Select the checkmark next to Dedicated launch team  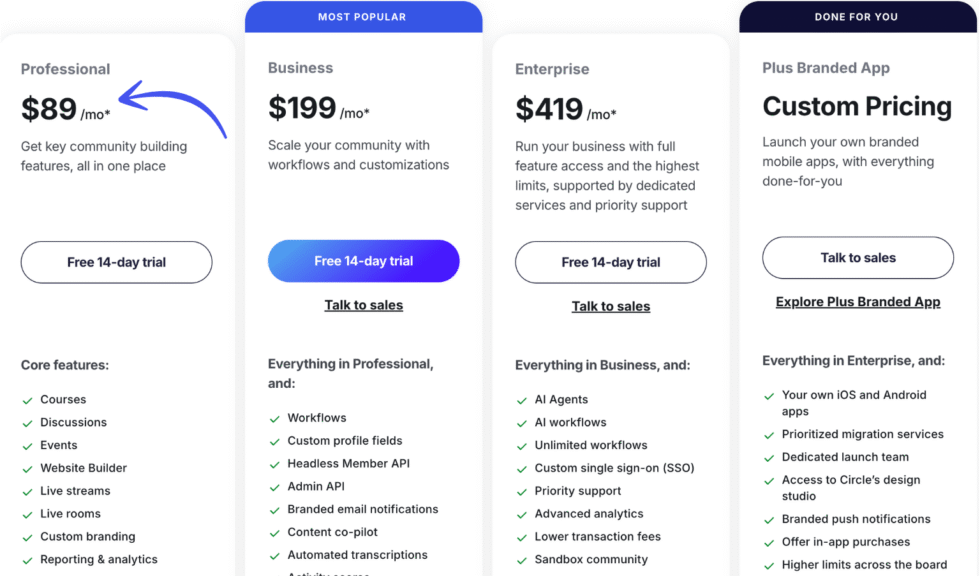769,457
